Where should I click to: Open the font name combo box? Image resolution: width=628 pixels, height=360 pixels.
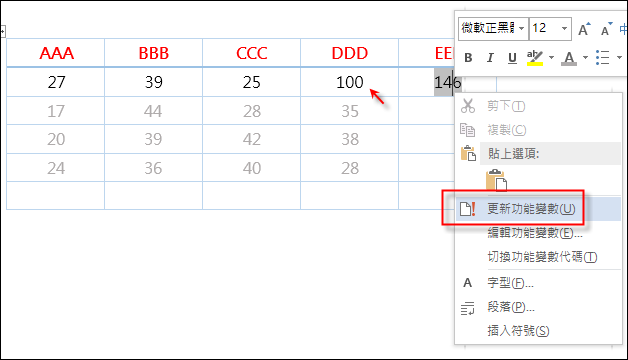493,28
